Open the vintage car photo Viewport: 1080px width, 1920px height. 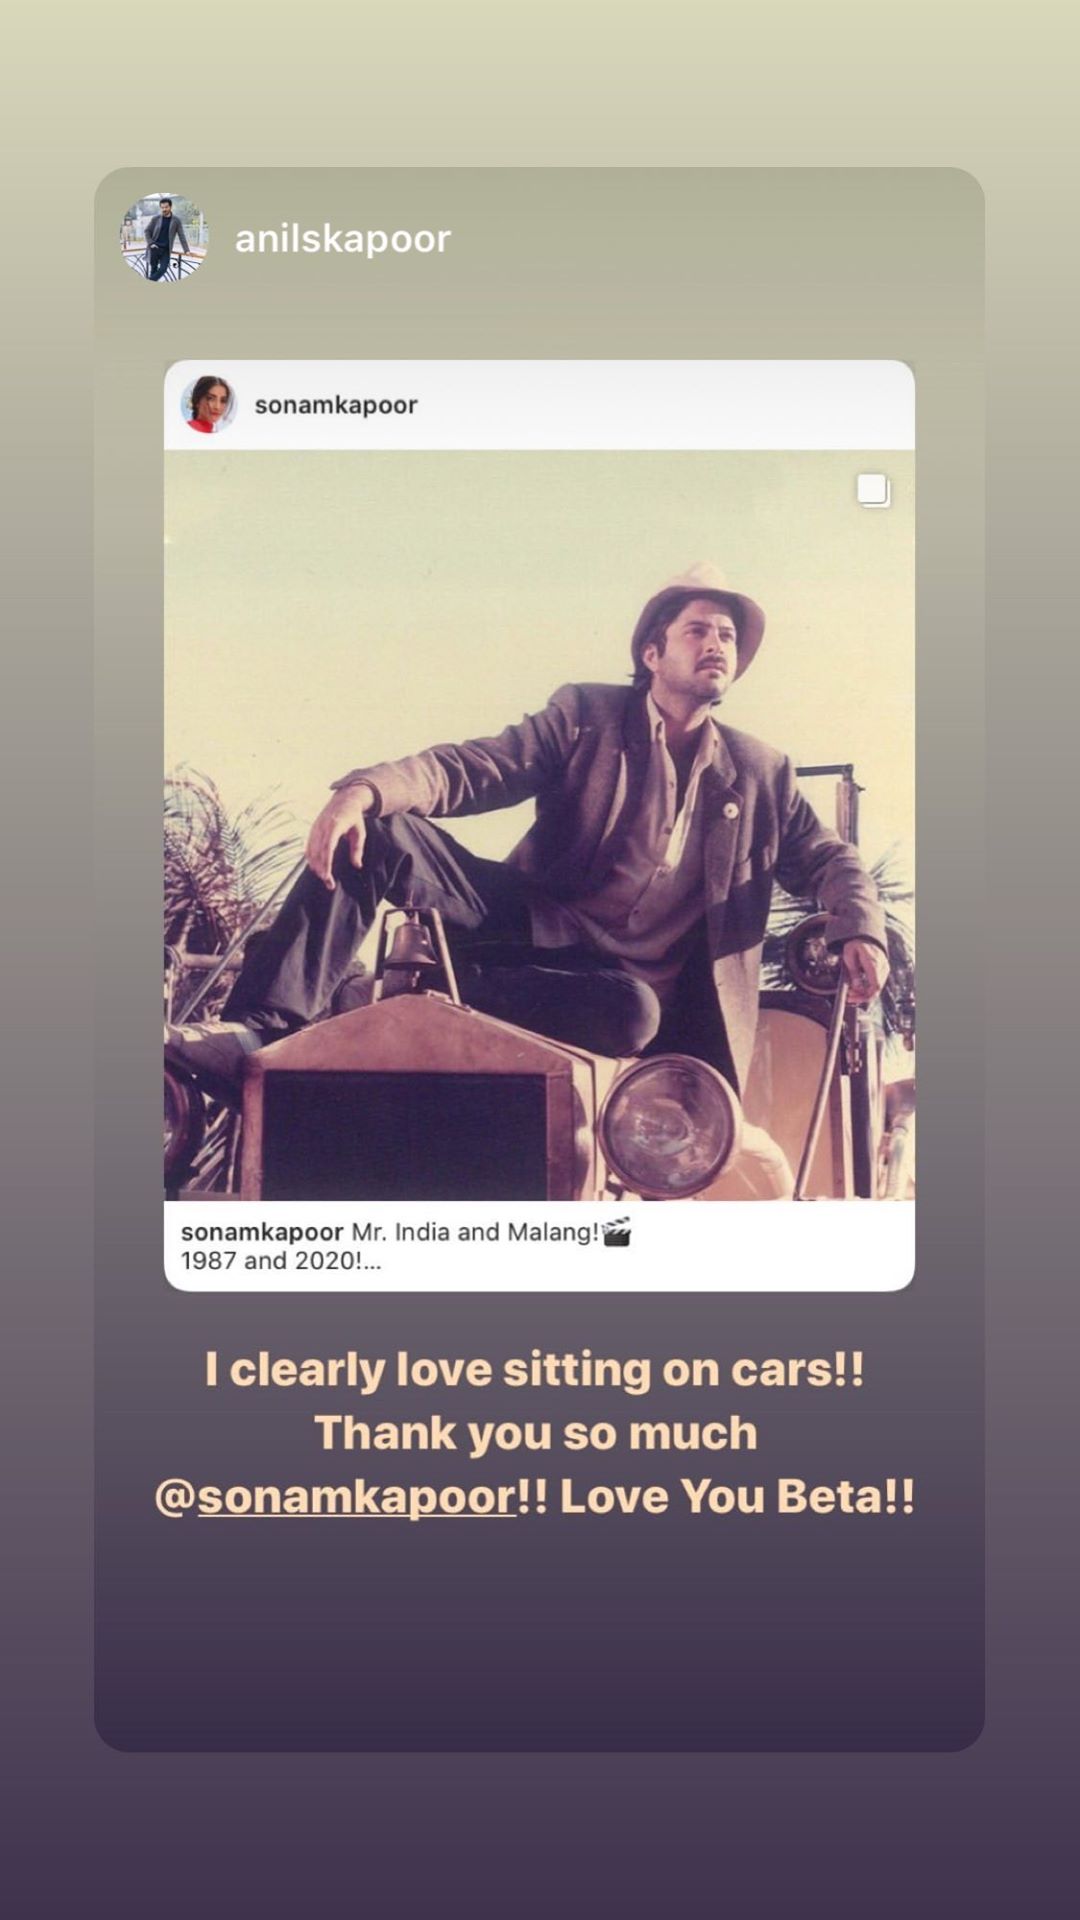pyautogui.click(x=539, y=825)
